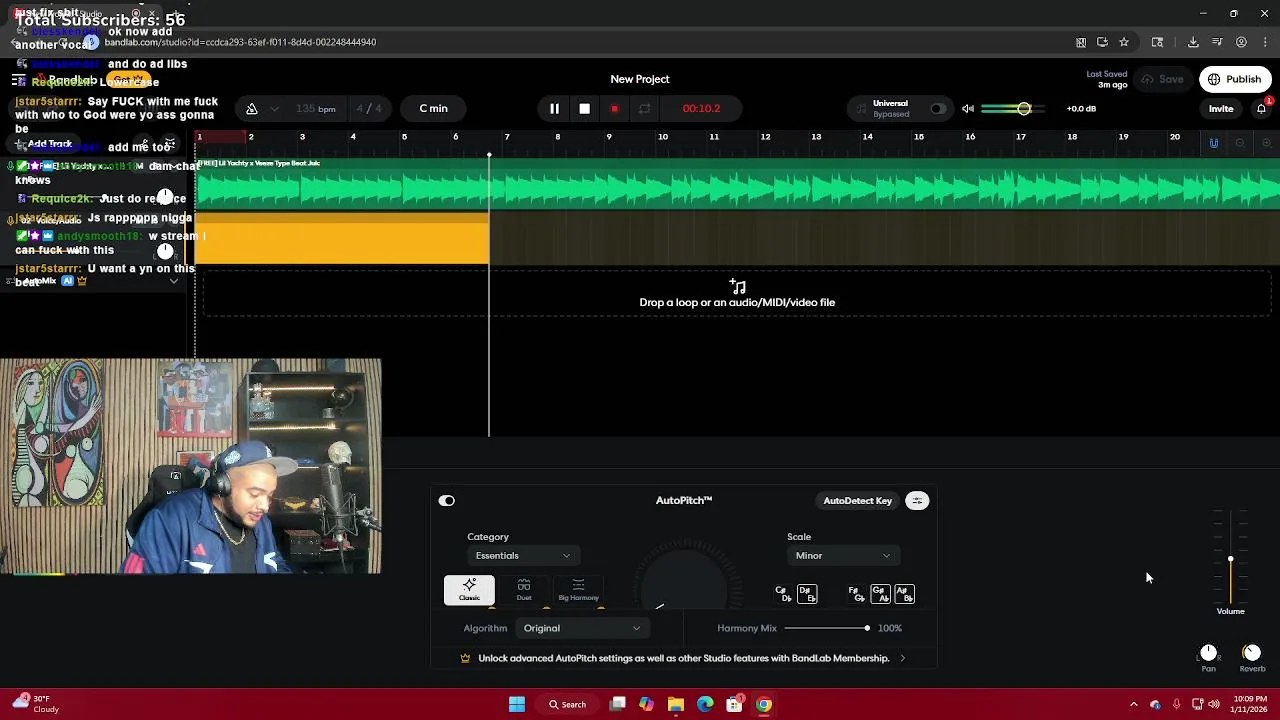The width and height of the screenshot is (1280, 720).
Task: Open the Microsoft Store taskbar icon
Action: pyautogui.click(x=734, y=704)
